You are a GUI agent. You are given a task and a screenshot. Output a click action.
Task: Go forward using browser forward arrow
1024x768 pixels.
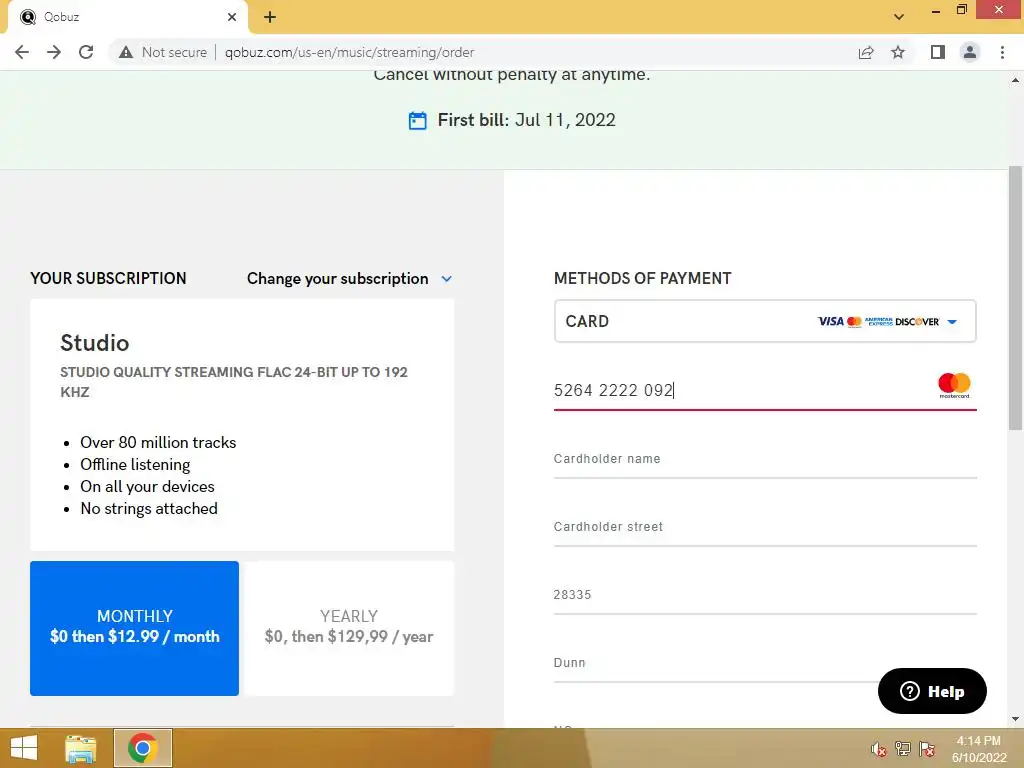click(x=54, y=52)
